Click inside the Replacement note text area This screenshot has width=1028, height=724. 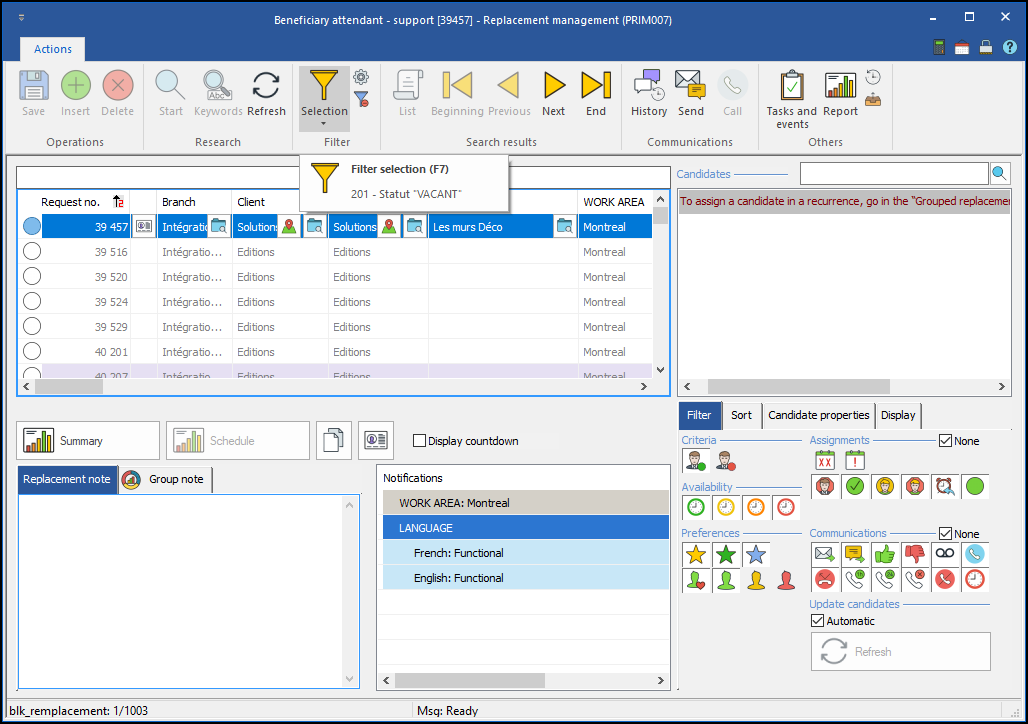[180, 591]
